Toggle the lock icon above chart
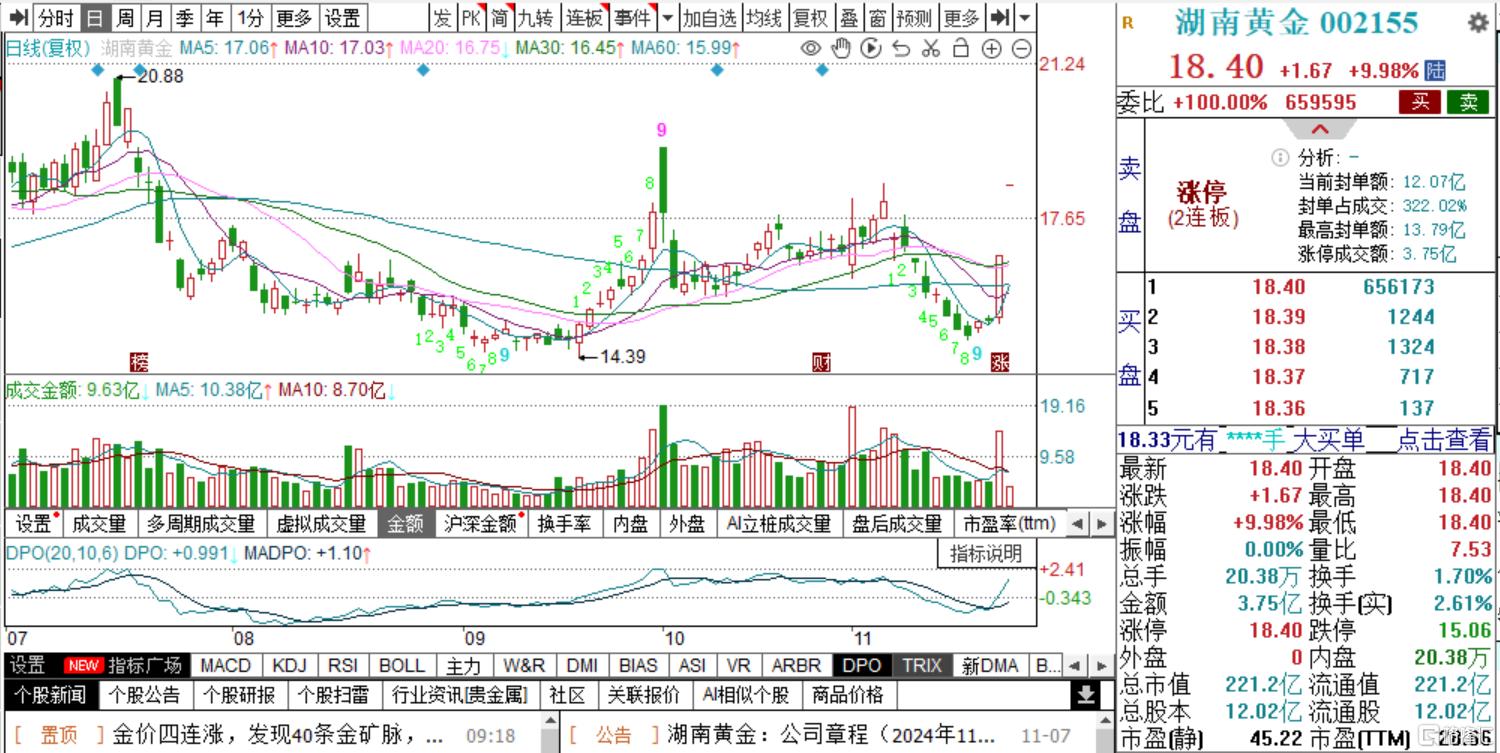This screenshot has width=1500, height=753. (961, 48)
